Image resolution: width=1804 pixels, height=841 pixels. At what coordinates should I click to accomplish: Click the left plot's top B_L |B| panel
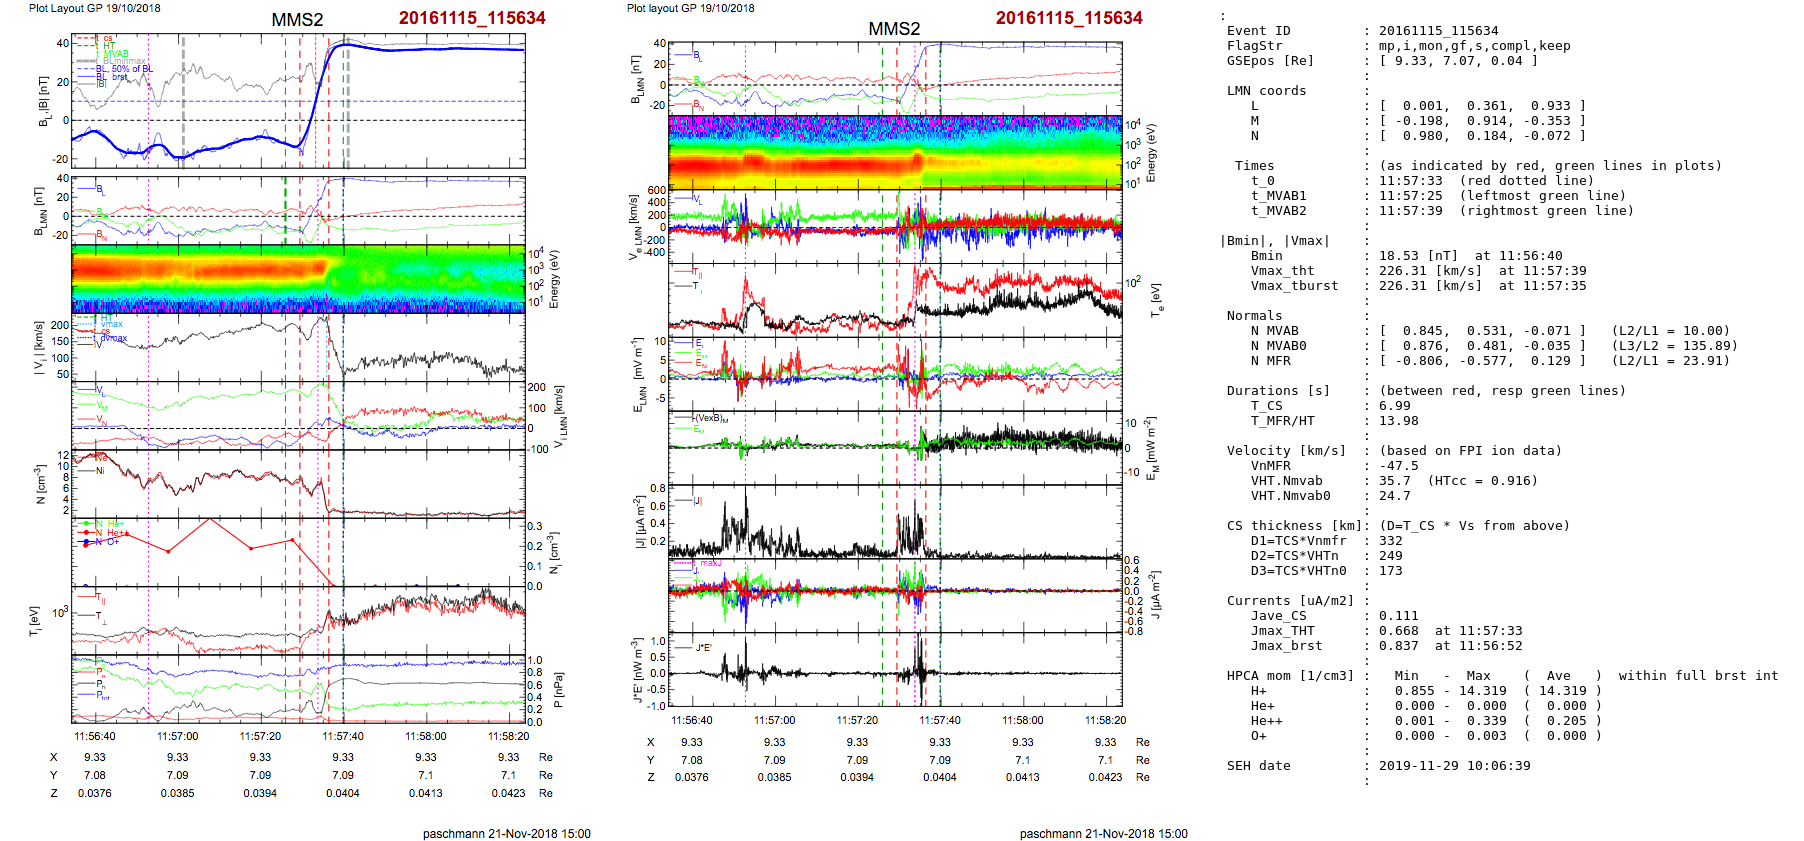(x=298, y=101)
